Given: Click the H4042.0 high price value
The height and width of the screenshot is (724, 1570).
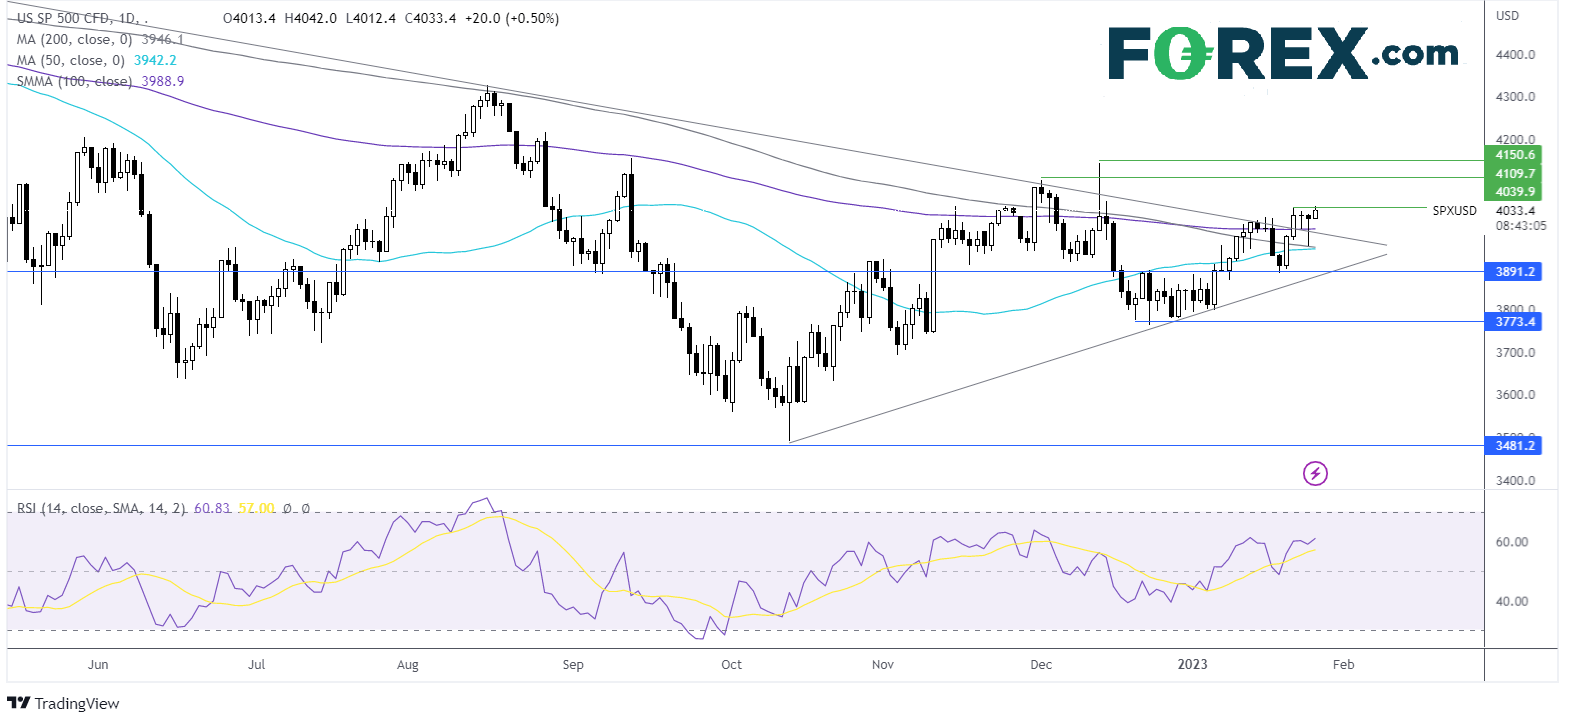Looking at the screenshot, I should click(x=311, y=18).
